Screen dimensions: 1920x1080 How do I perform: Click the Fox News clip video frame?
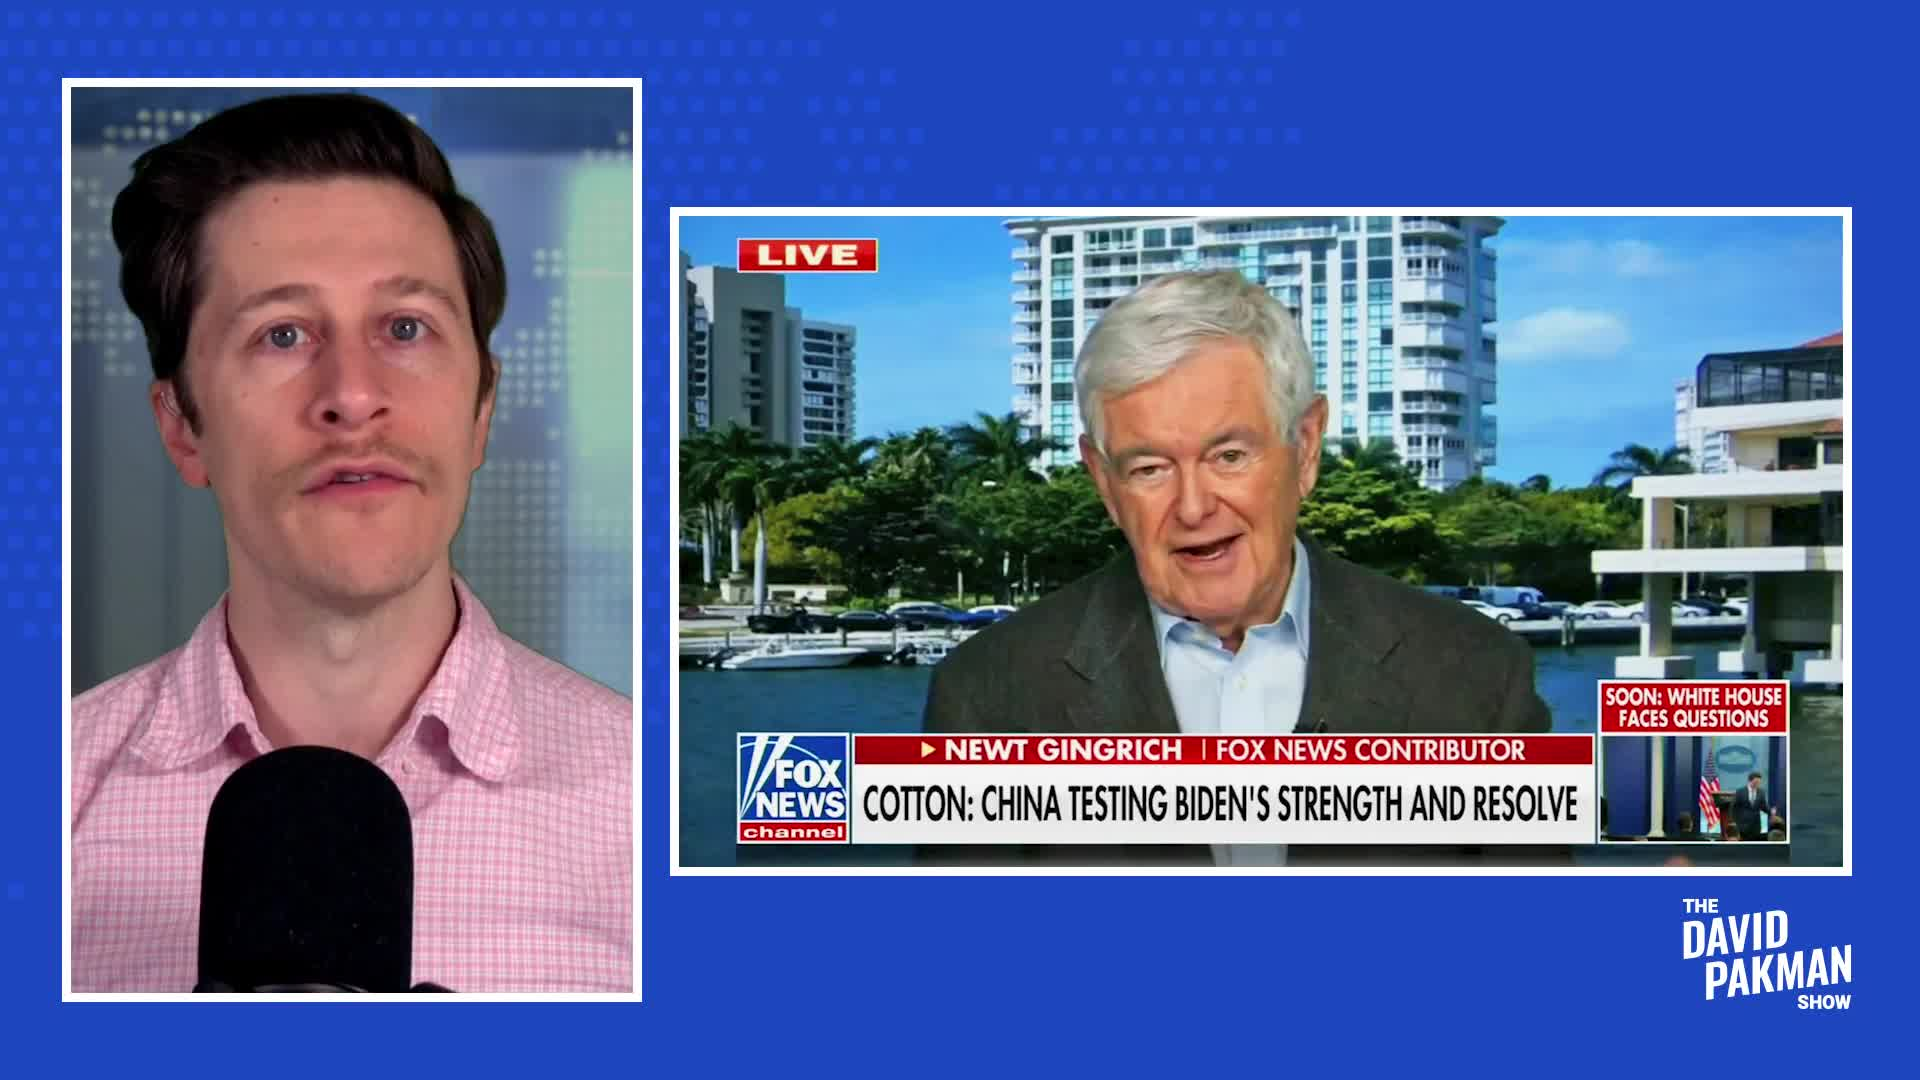point(1260,541)
